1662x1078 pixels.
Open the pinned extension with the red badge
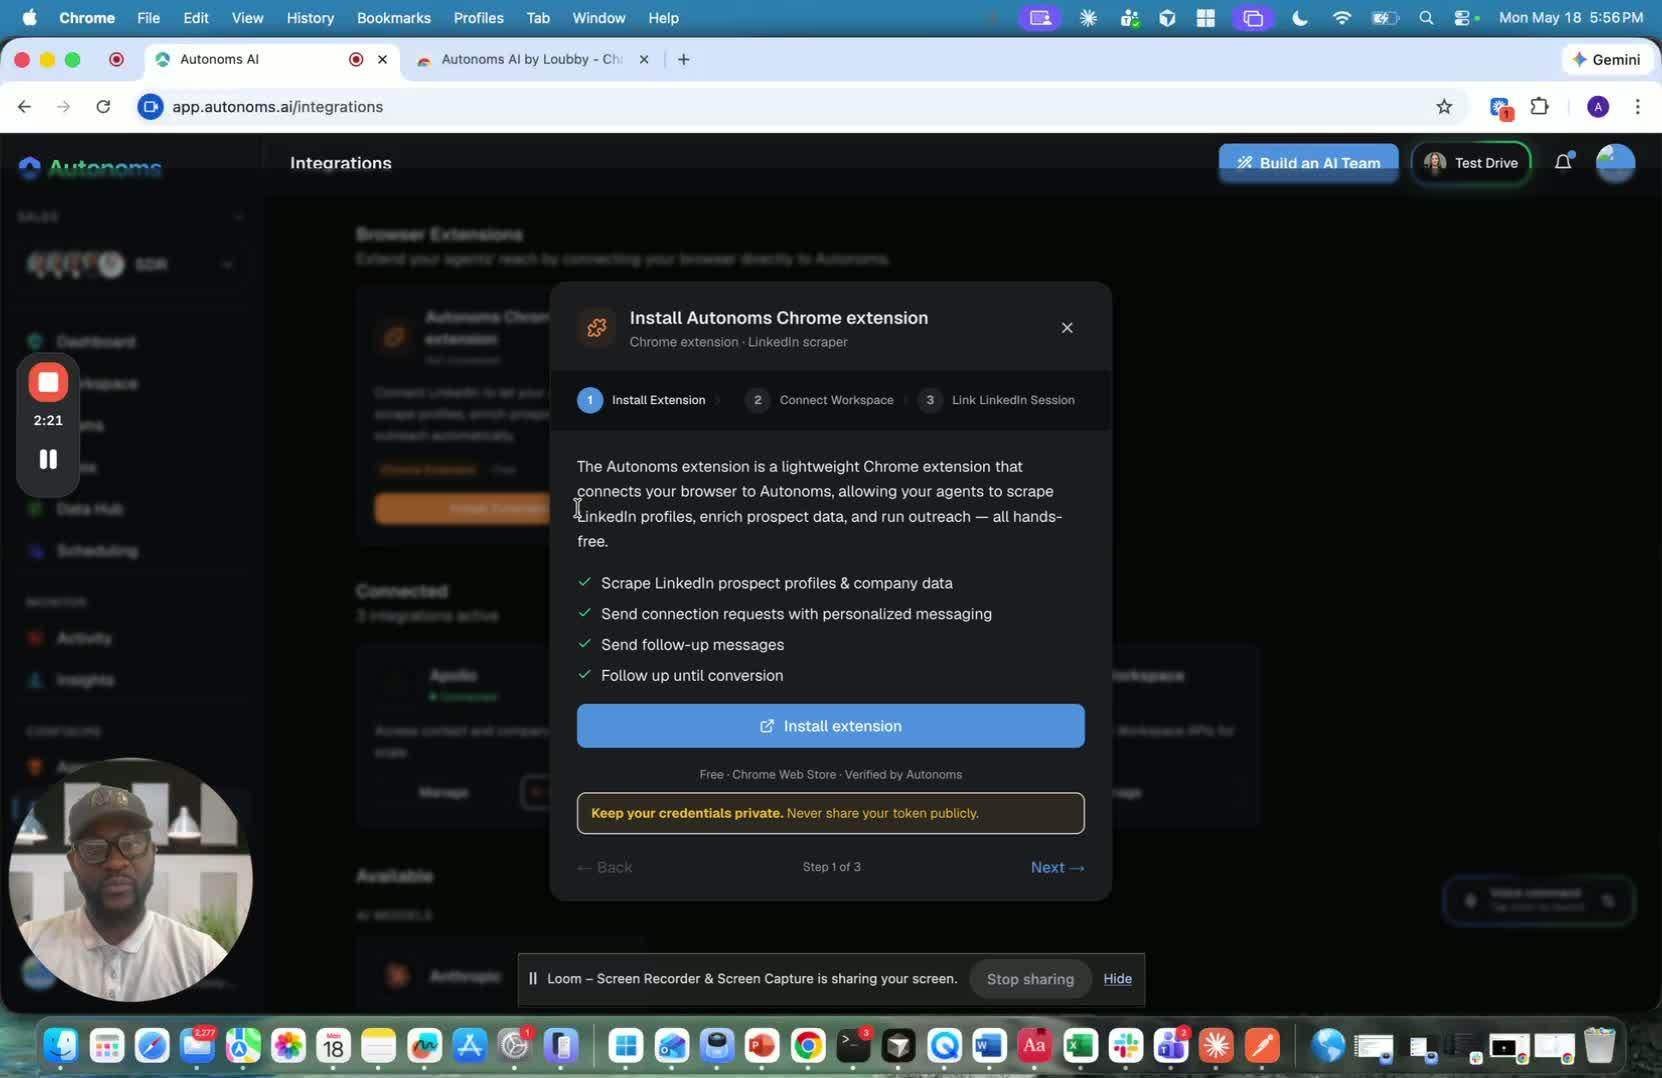(1500, 107)
